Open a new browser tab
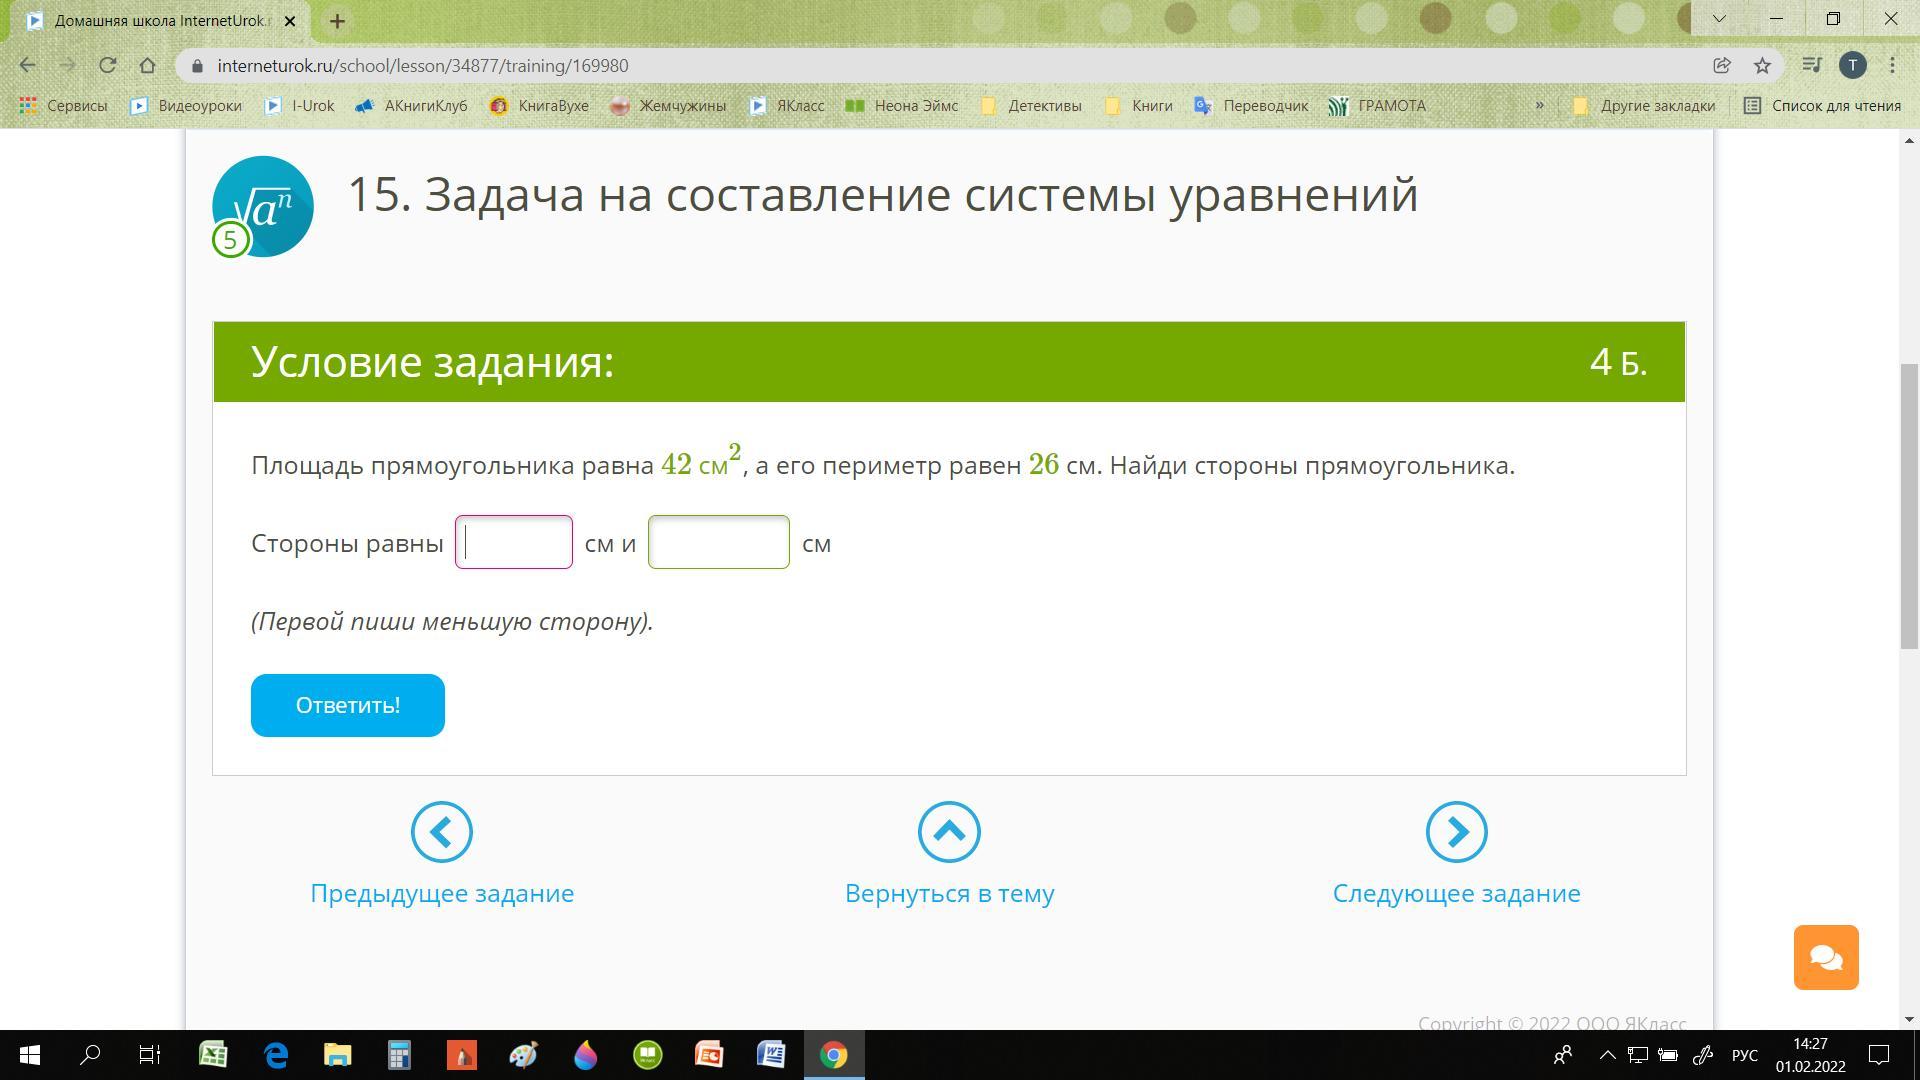The height and width of the screenshot is (1080, 1920). [337, 21]
